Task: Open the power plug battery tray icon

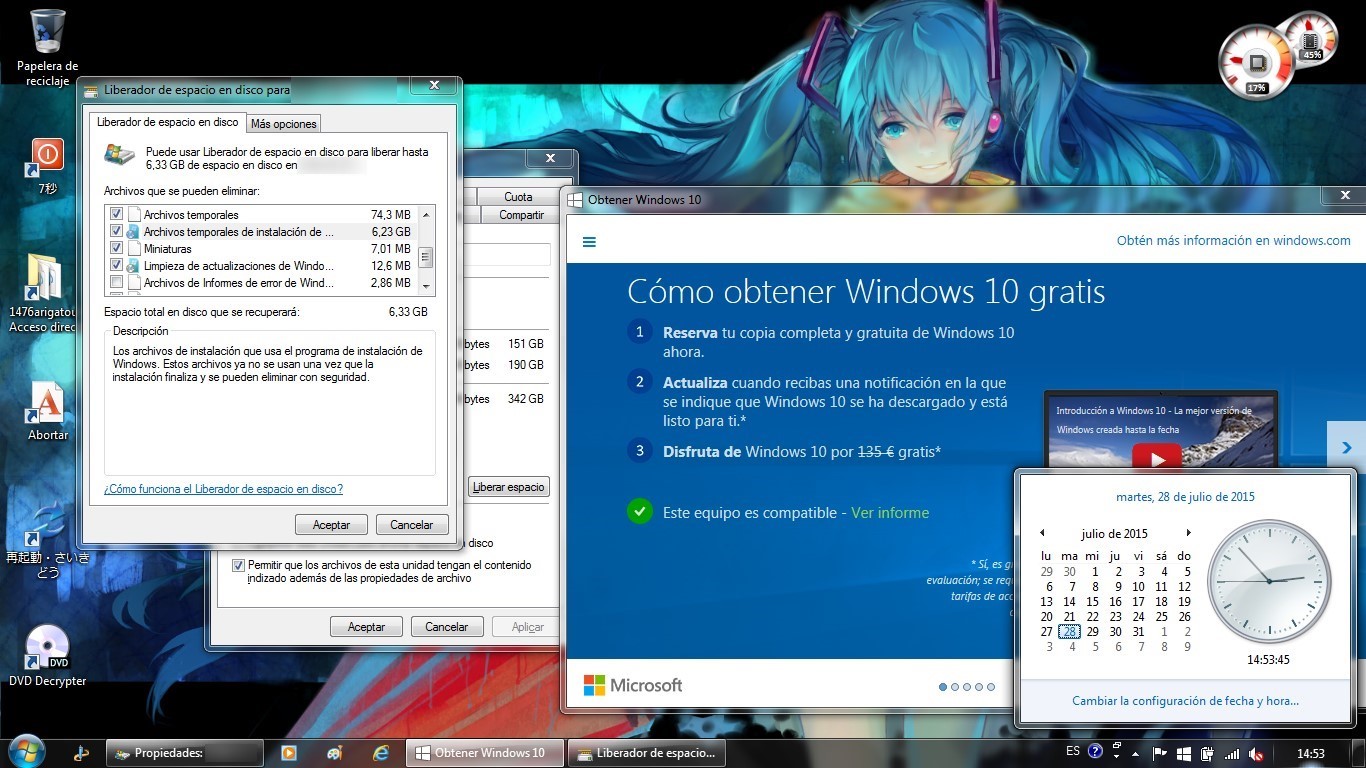Action: coord(1208,753)
